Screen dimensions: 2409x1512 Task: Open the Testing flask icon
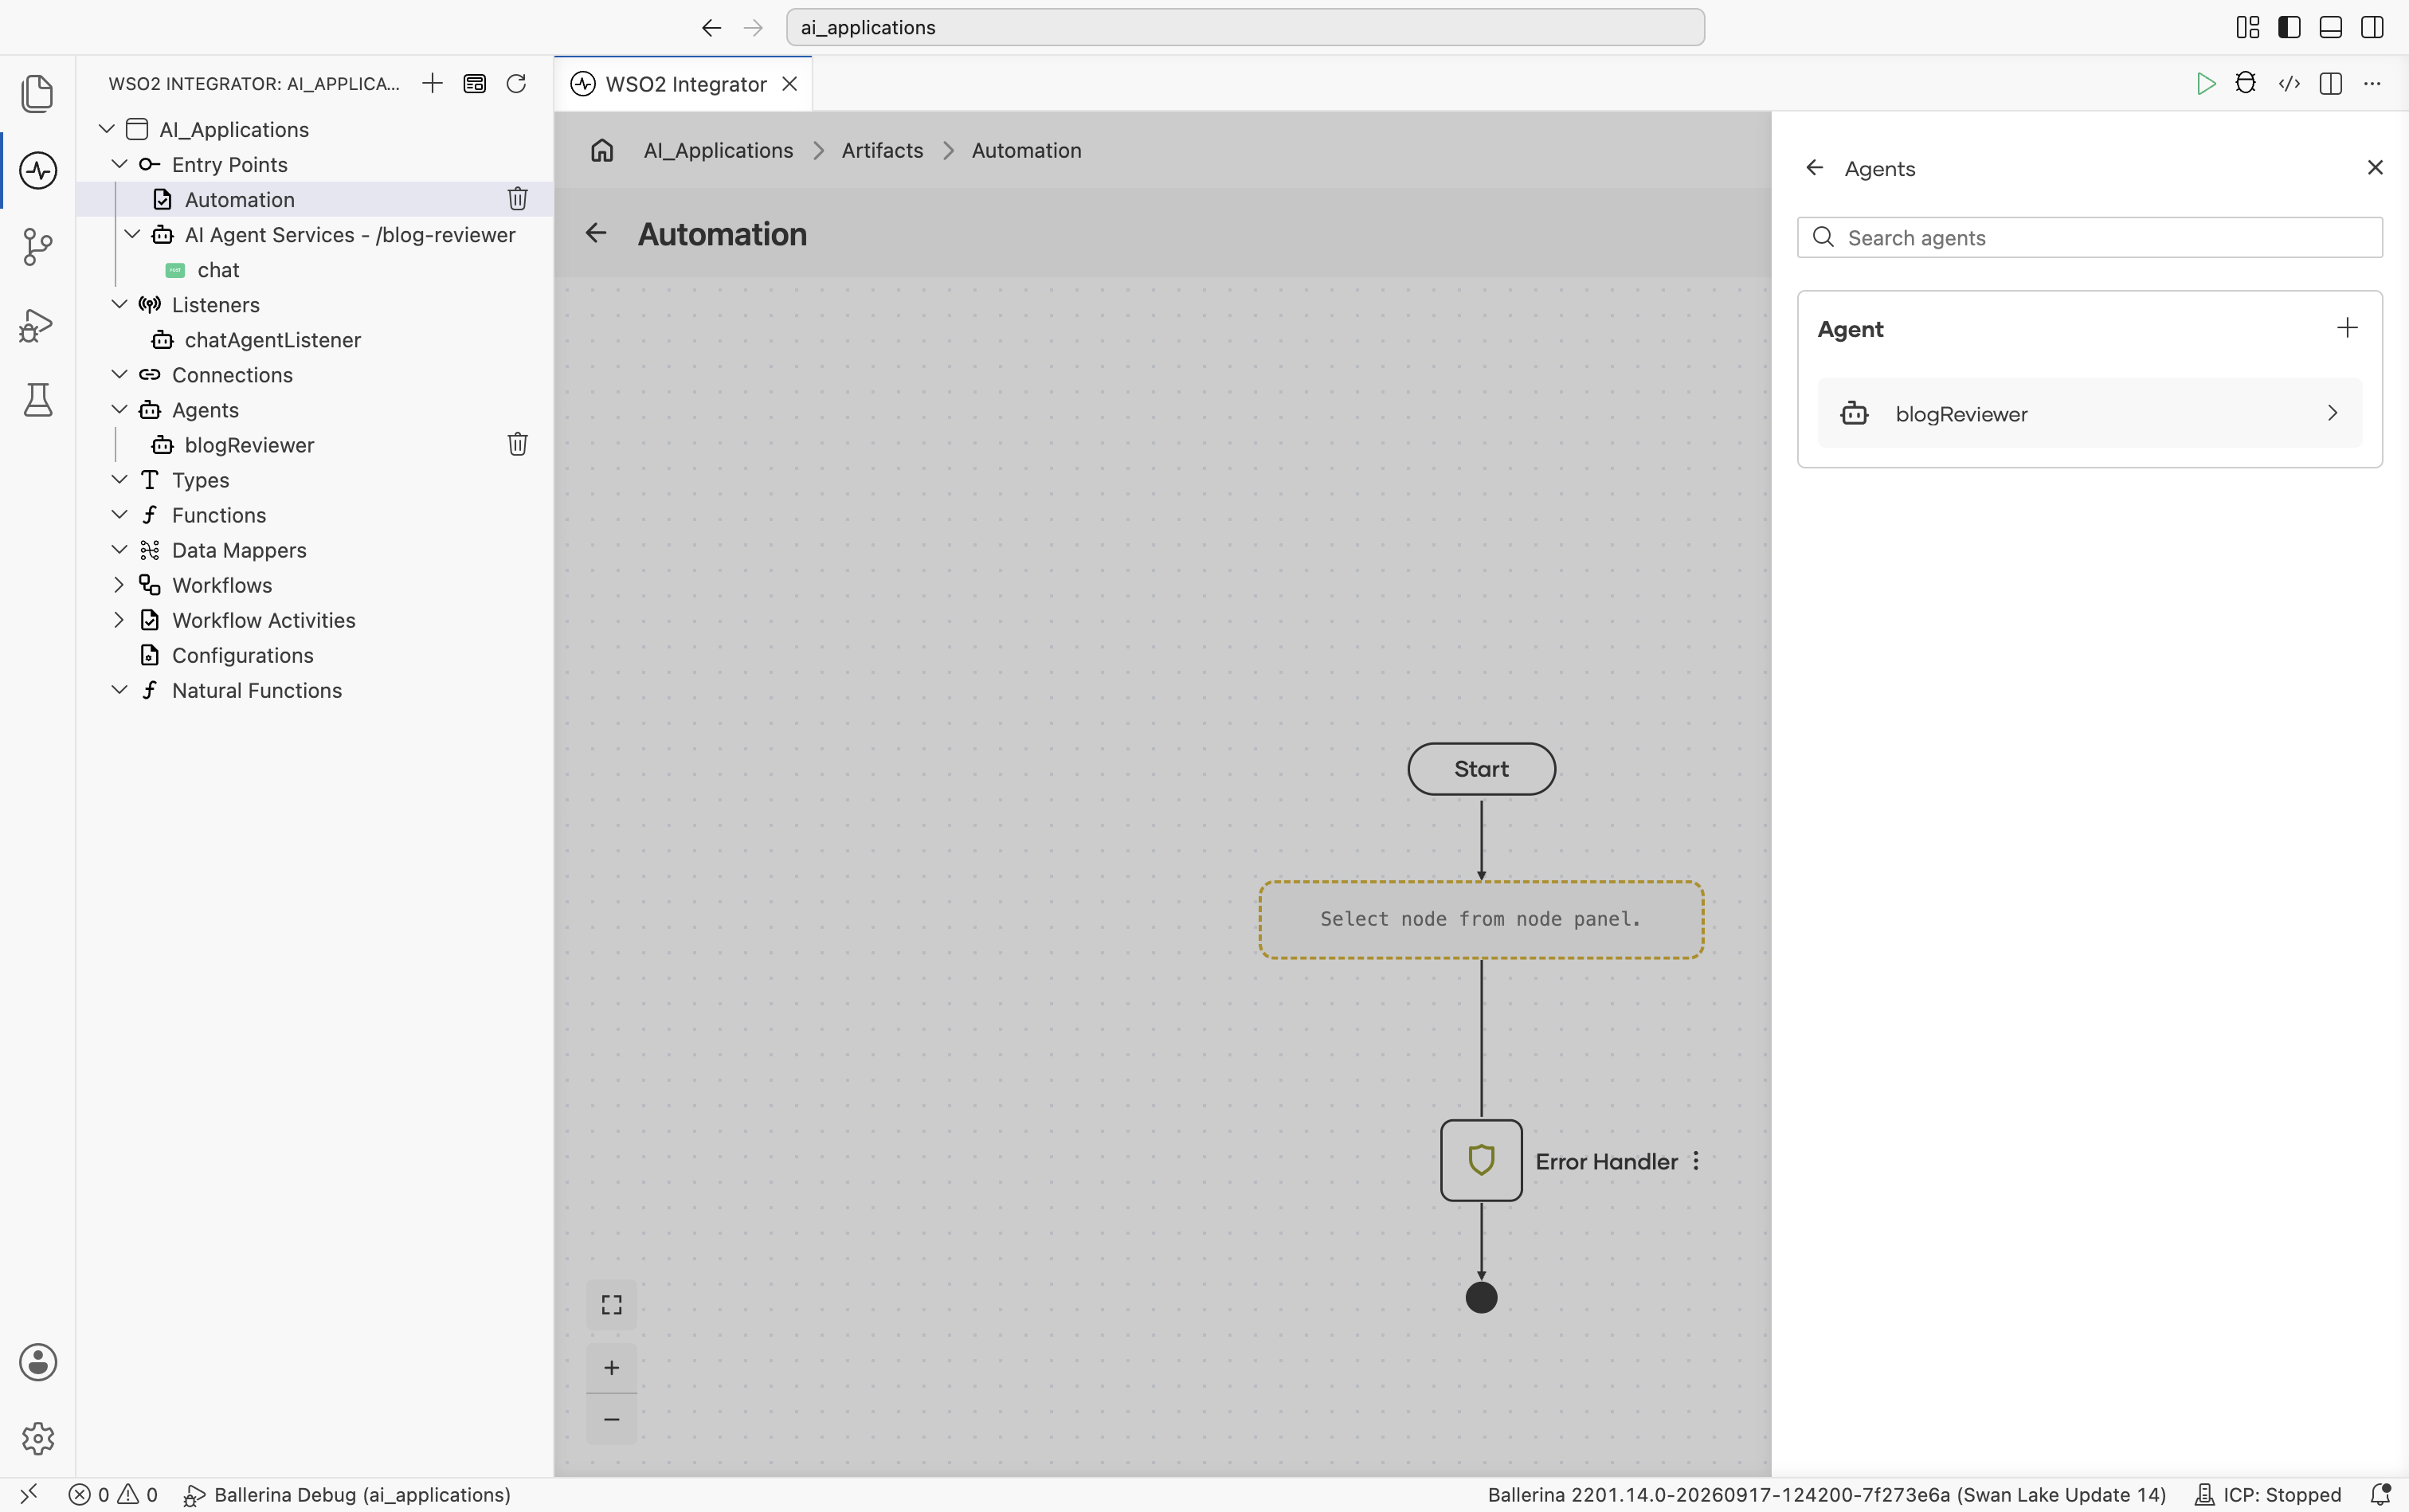coord(38,400)
